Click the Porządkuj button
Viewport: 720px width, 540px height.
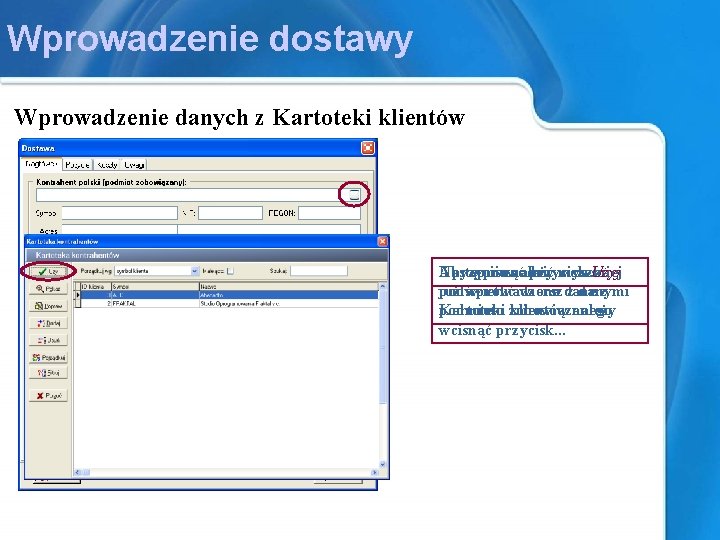pyautogui.click(x=48, y=357)
